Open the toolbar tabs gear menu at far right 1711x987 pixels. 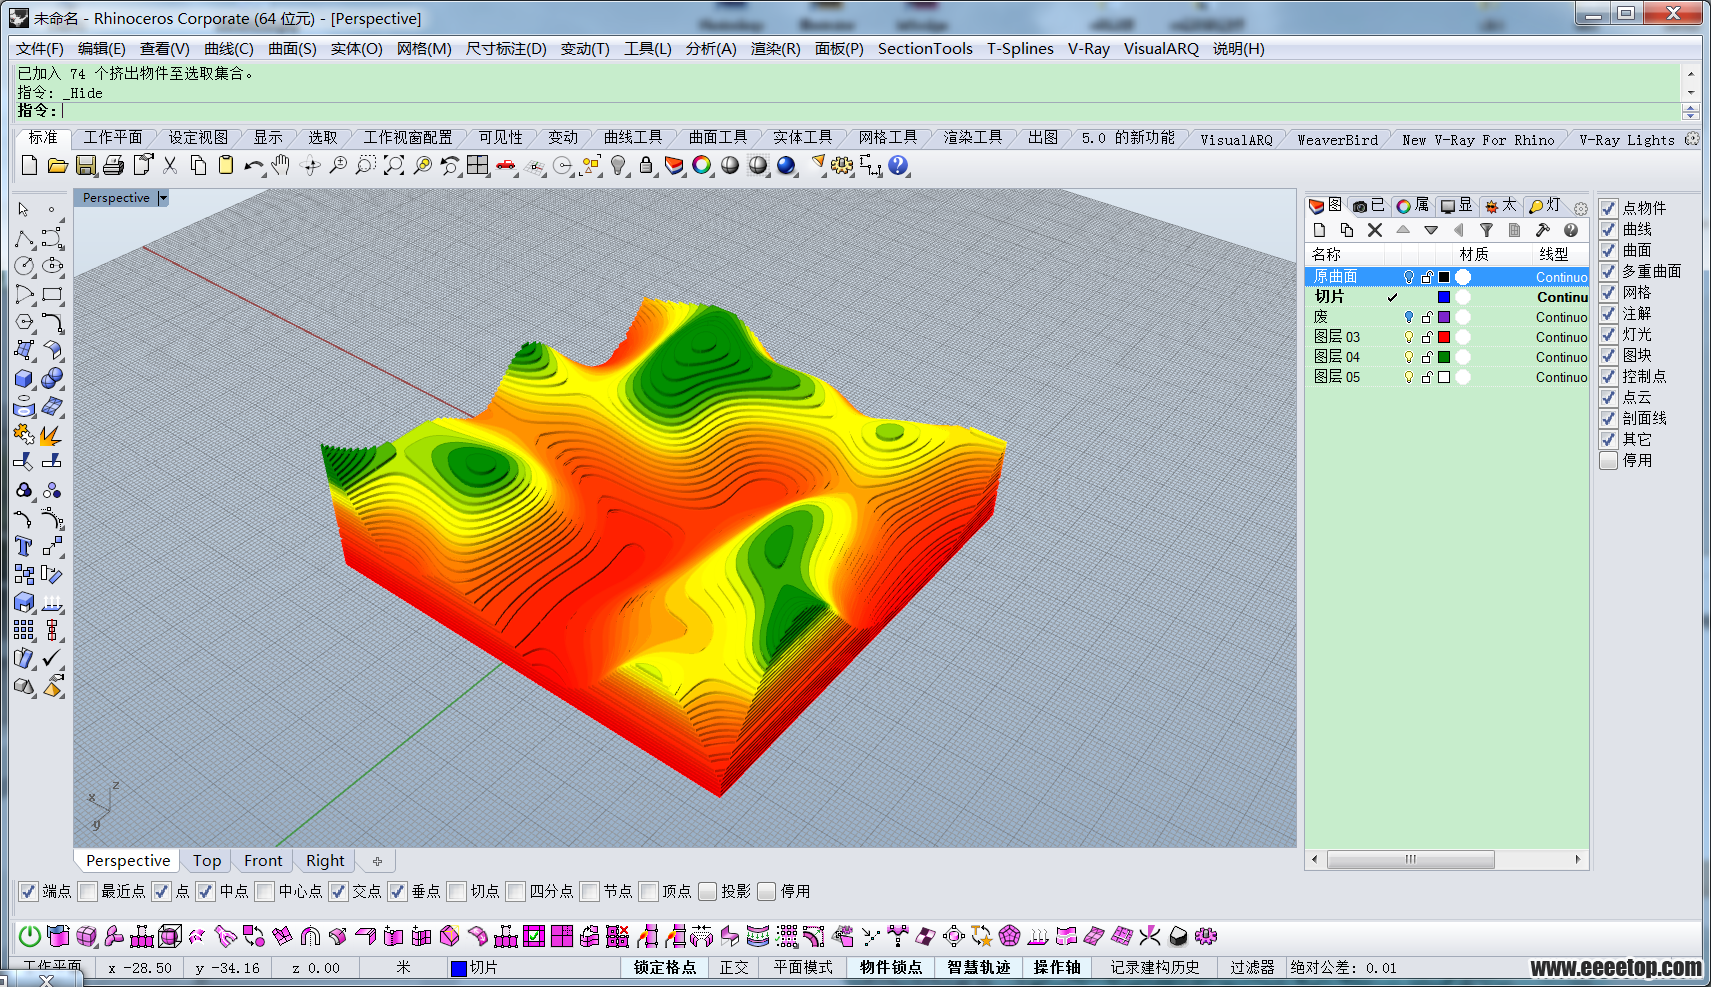1692,139
